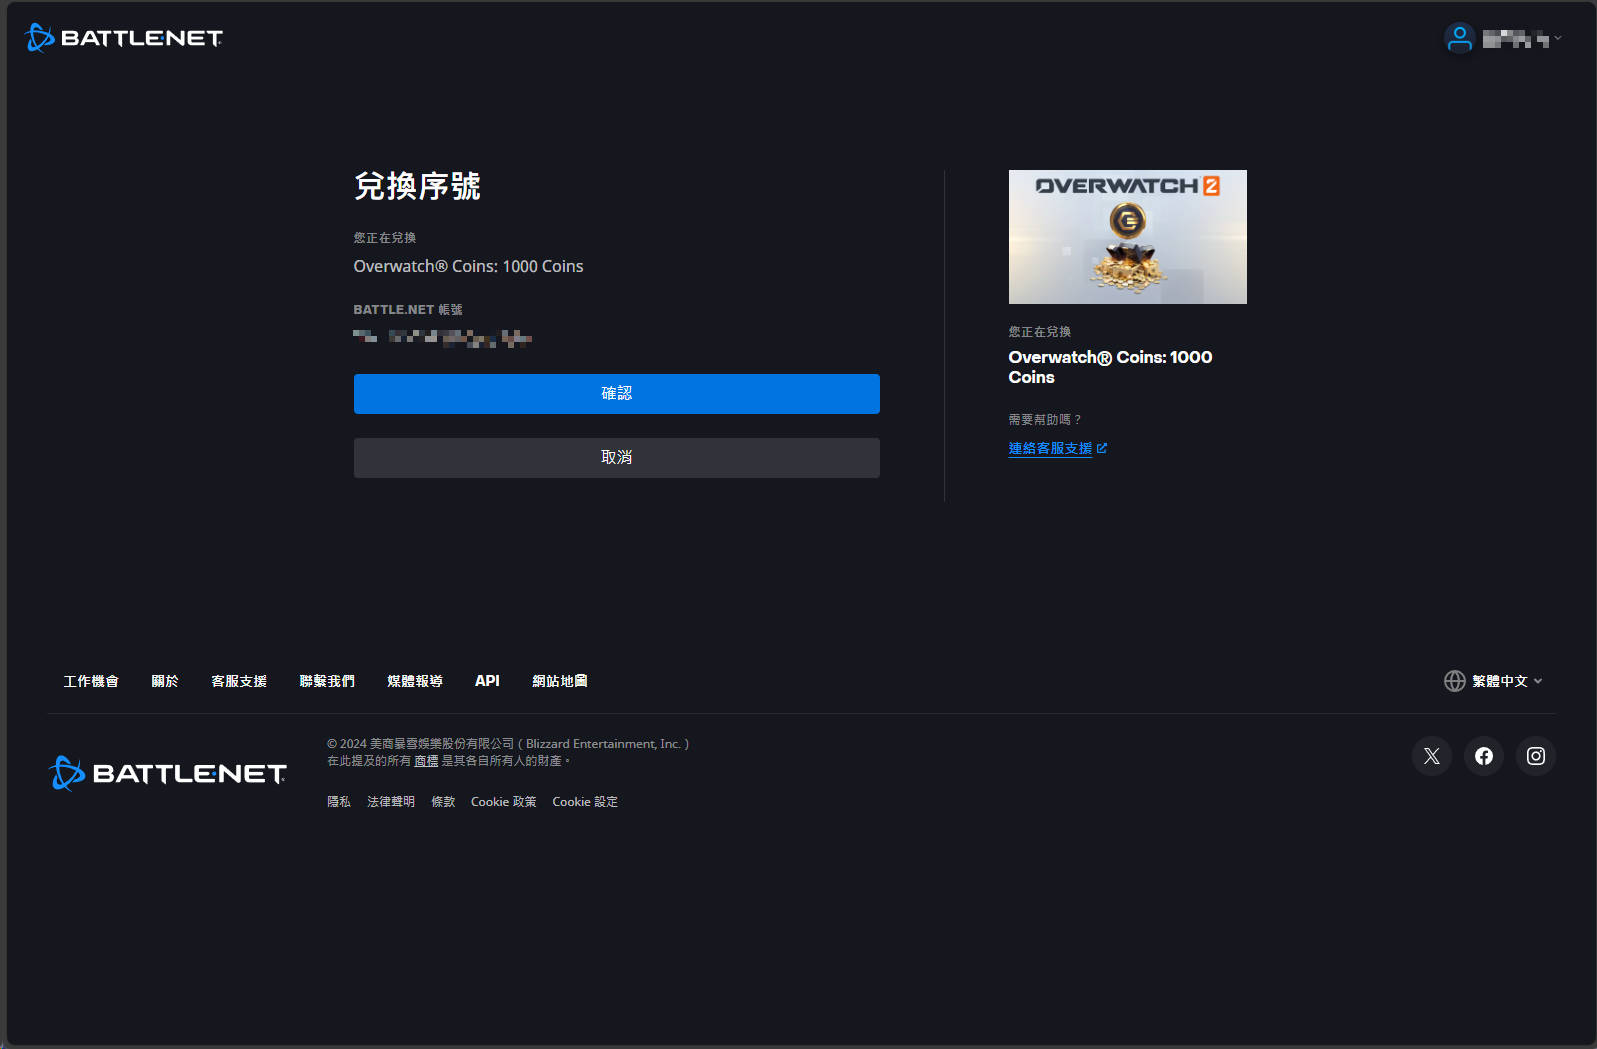The image size is (1597, 1049).
Task: Open the Cookie 設定 settings link
Action: [x=585, y=802]
